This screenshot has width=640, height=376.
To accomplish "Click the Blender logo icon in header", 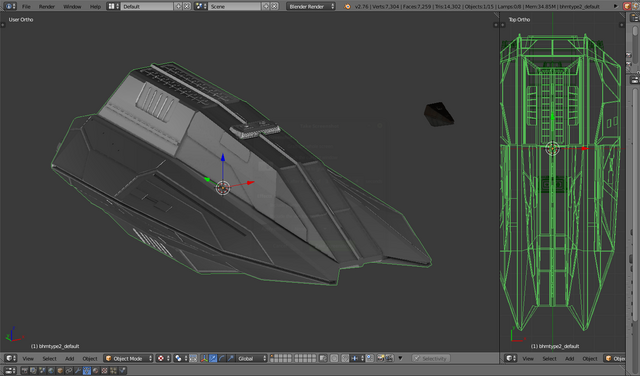I will (347, 7).
